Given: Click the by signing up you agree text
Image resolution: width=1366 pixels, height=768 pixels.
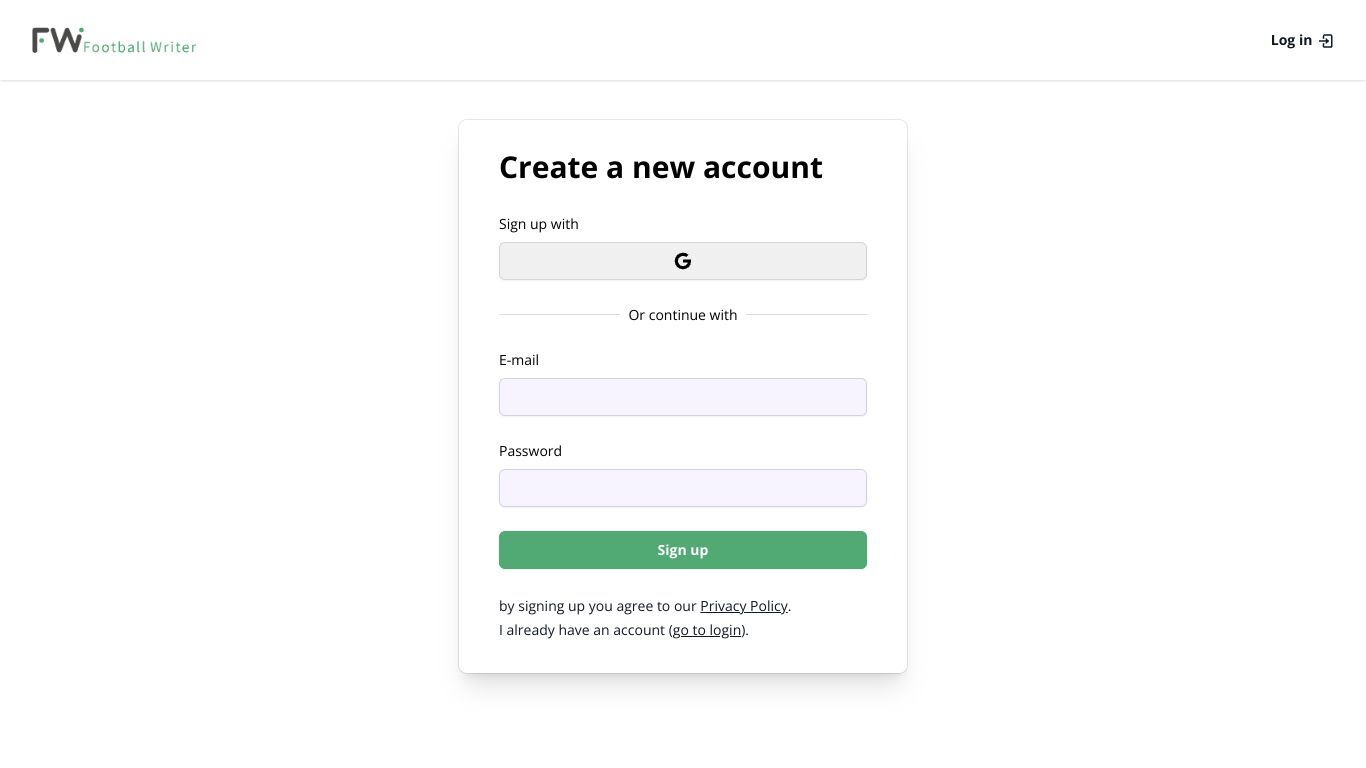Looking at the screenshot, I should point(598,606).
